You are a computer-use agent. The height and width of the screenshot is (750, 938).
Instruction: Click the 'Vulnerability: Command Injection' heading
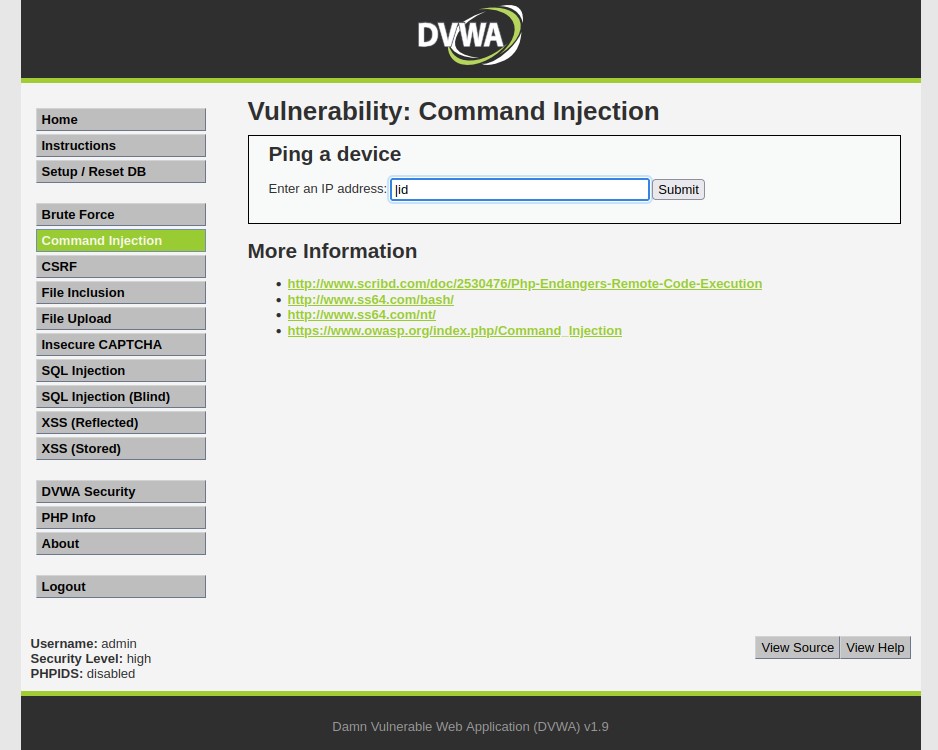[453, 111]
